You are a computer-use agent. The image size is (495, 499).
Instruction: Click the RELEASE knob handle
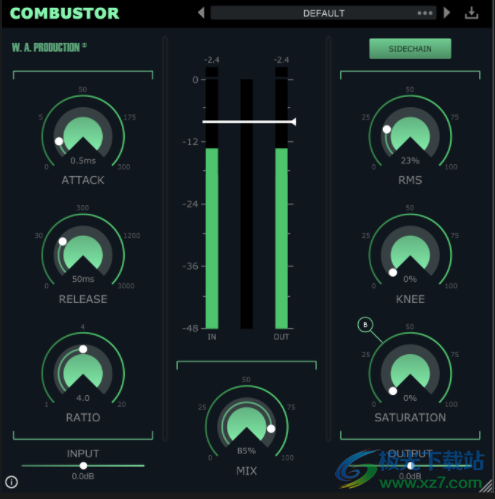(63, 241)
